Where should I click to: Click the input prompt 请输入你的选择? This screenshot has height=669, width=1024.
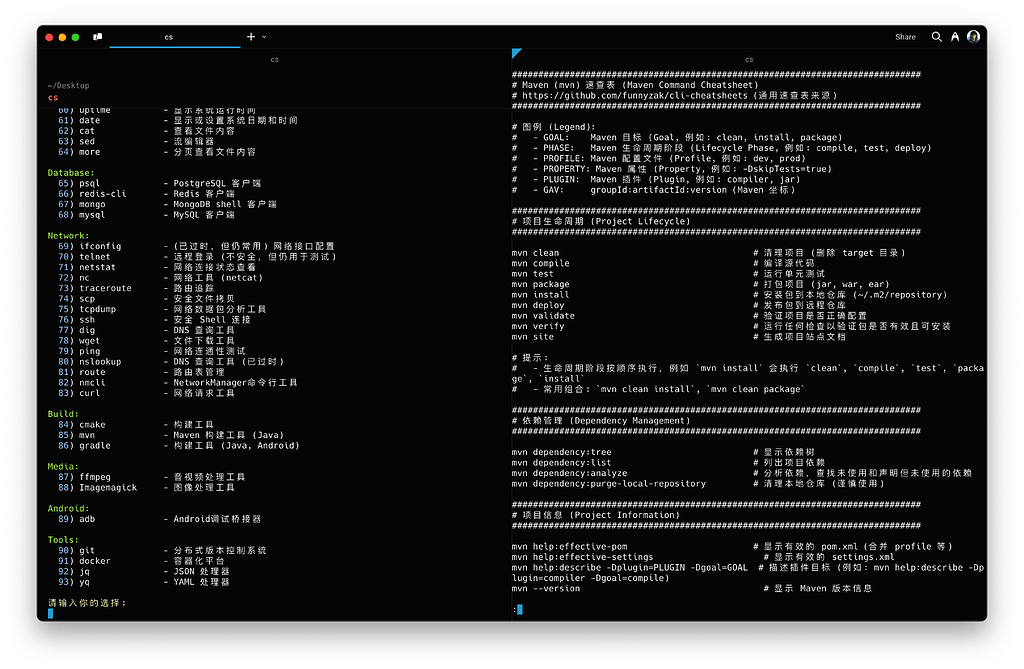[87, 603]
